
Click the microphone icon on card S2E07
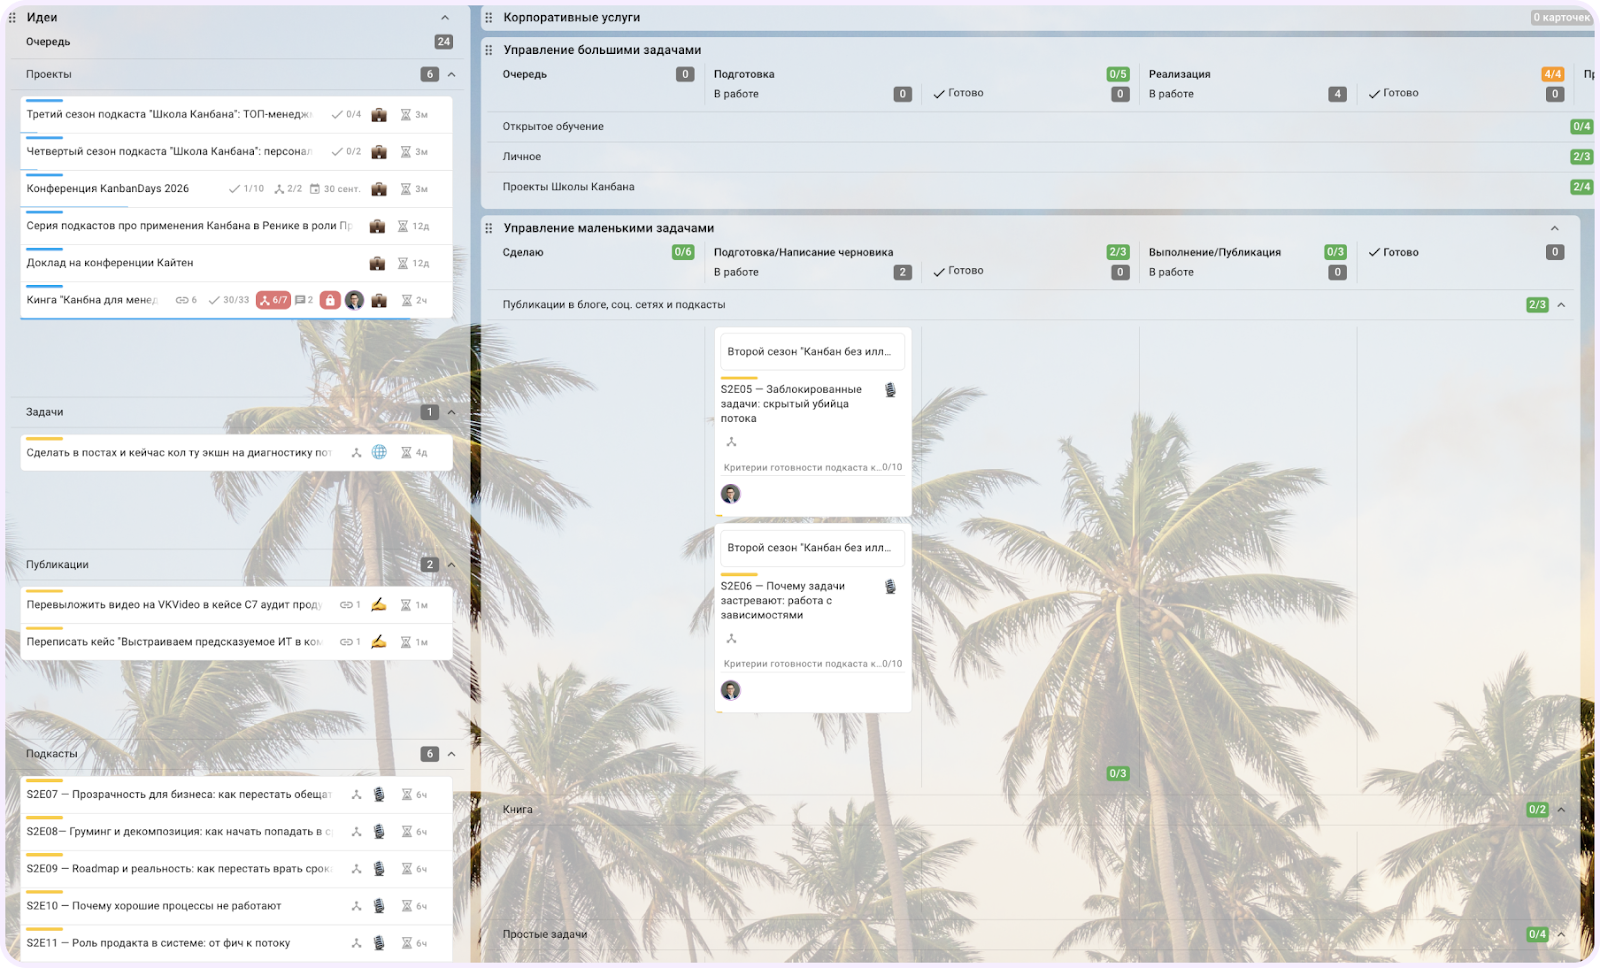pyautogui.click(x=379, y=795)
